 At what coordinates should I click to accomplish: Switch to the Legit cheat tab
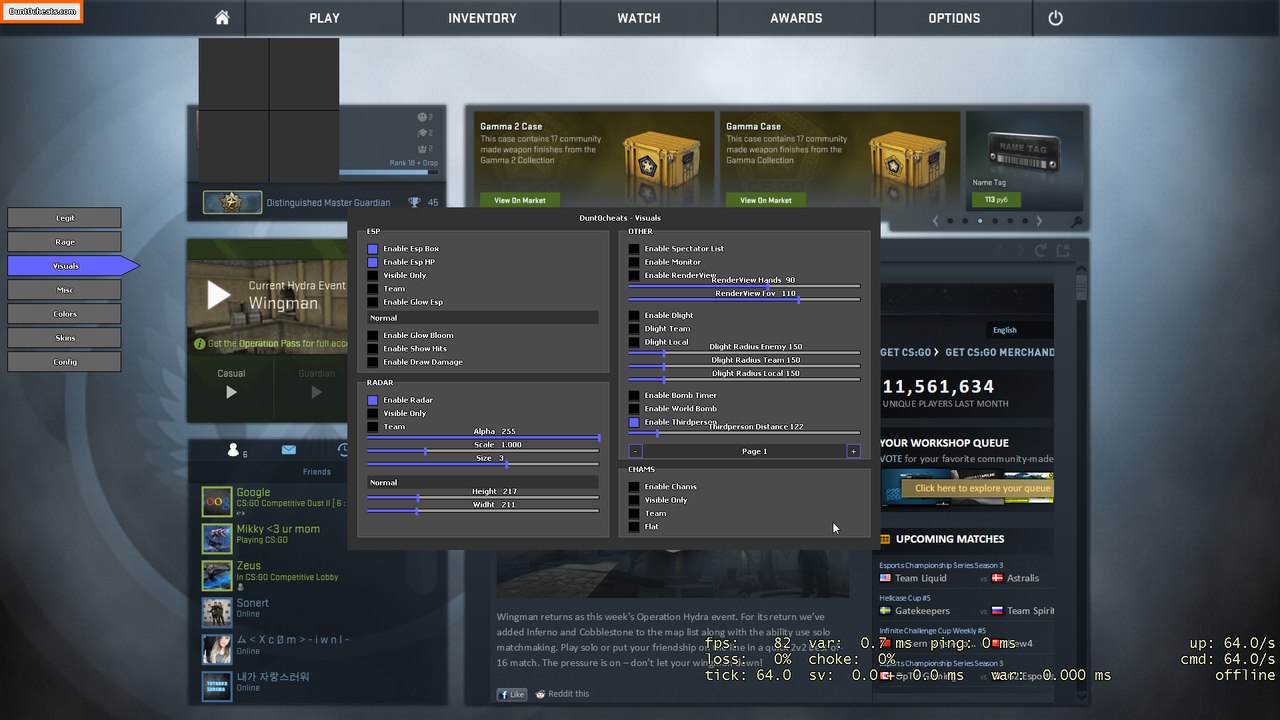(64, 218)
